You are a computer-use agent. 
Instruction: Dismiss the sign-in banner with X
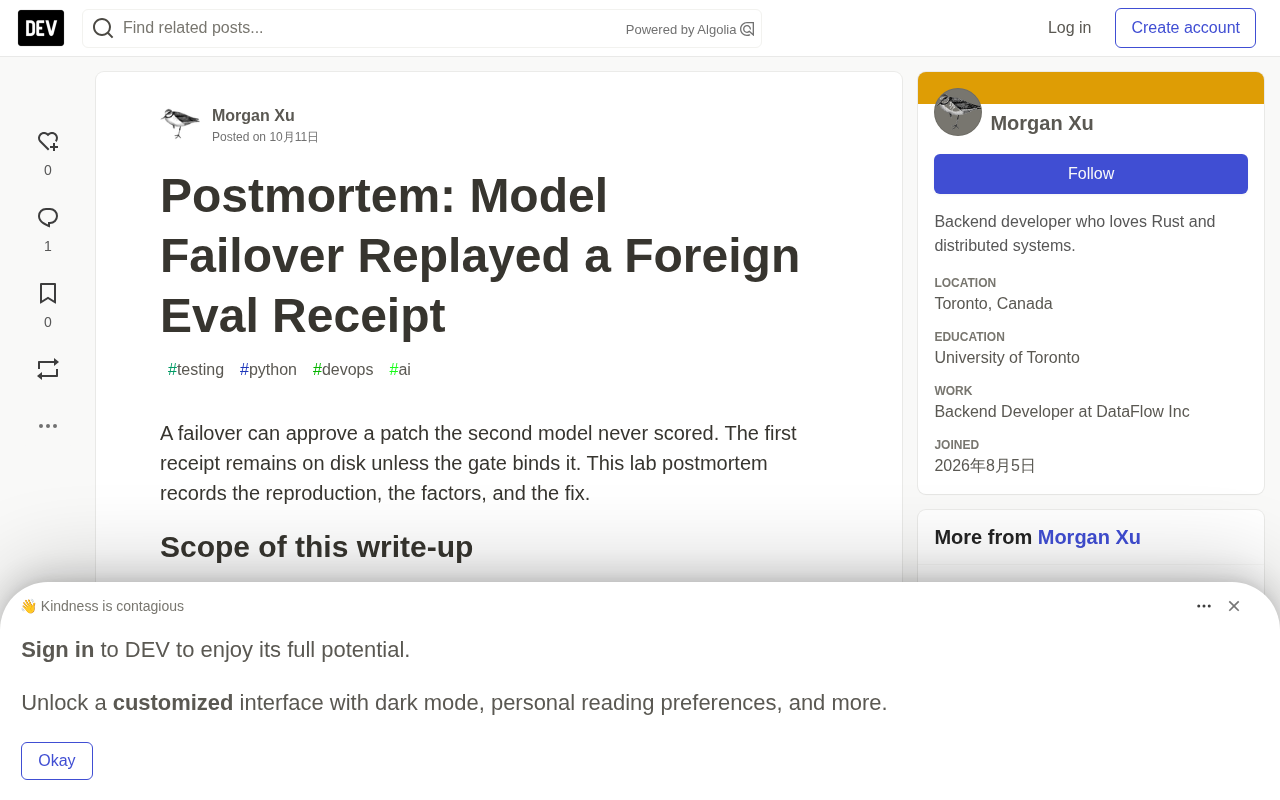pyautogui.click(x=1234, y=606)
